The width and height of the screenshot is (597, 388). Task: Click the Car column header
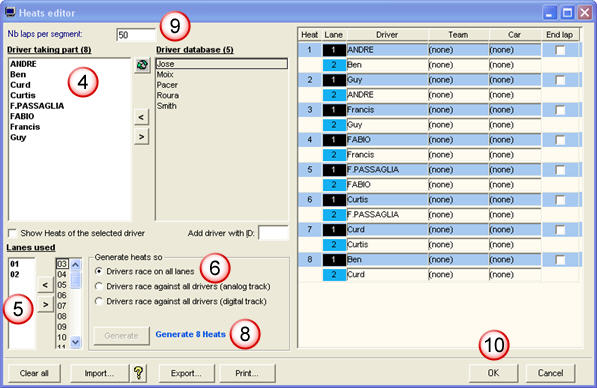pyautogui.click(x=515, y=35)
